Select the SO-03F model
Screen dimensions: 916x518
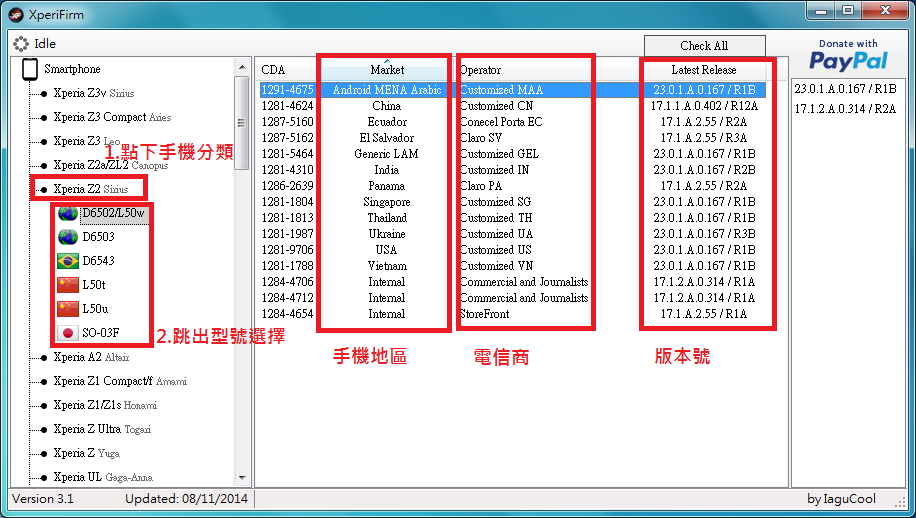coord(100,333)
